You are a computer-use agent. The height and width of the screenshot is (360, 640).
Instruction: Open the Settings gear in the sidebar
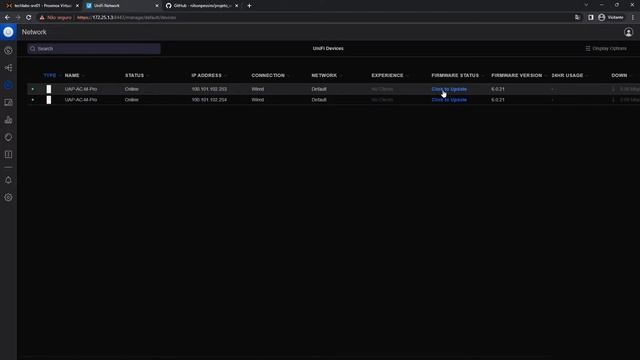8,197
